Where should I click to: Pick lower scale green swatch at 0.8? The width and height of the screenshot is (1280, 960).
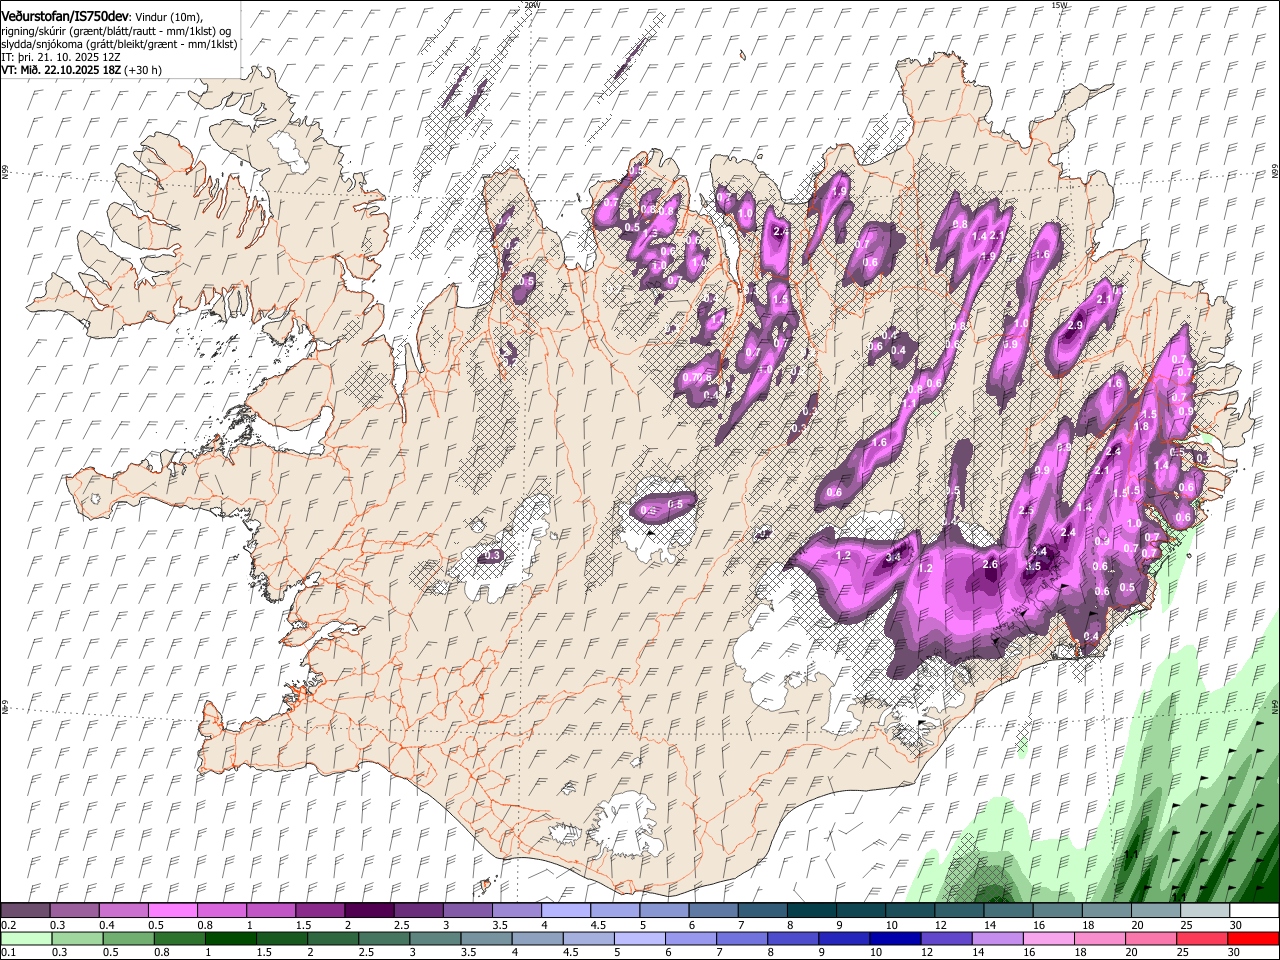pyautogui.click(x=180, y=938)
